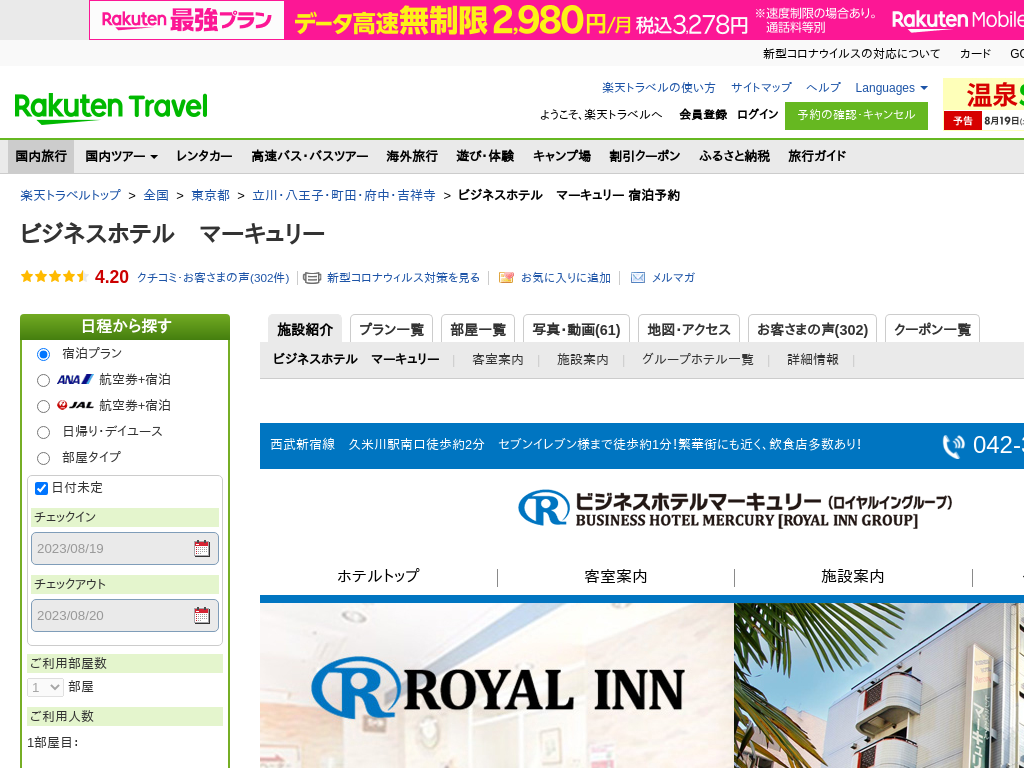
Task: Click the phone icon in blue banner
Action: tap(953, 446)
